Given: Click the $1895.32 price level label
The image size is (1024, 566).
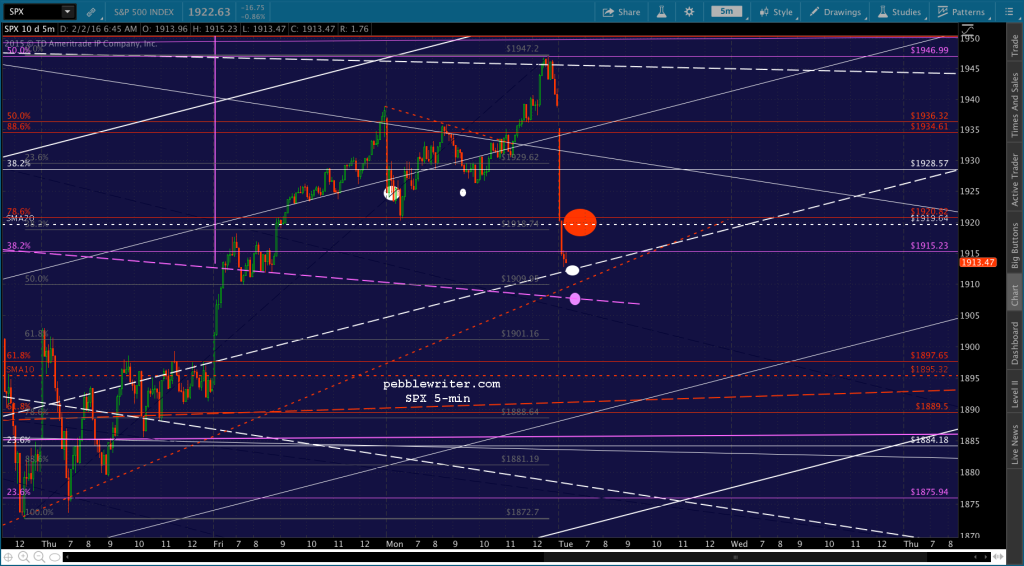Looking at the screenshot, I should click(929, 369).
